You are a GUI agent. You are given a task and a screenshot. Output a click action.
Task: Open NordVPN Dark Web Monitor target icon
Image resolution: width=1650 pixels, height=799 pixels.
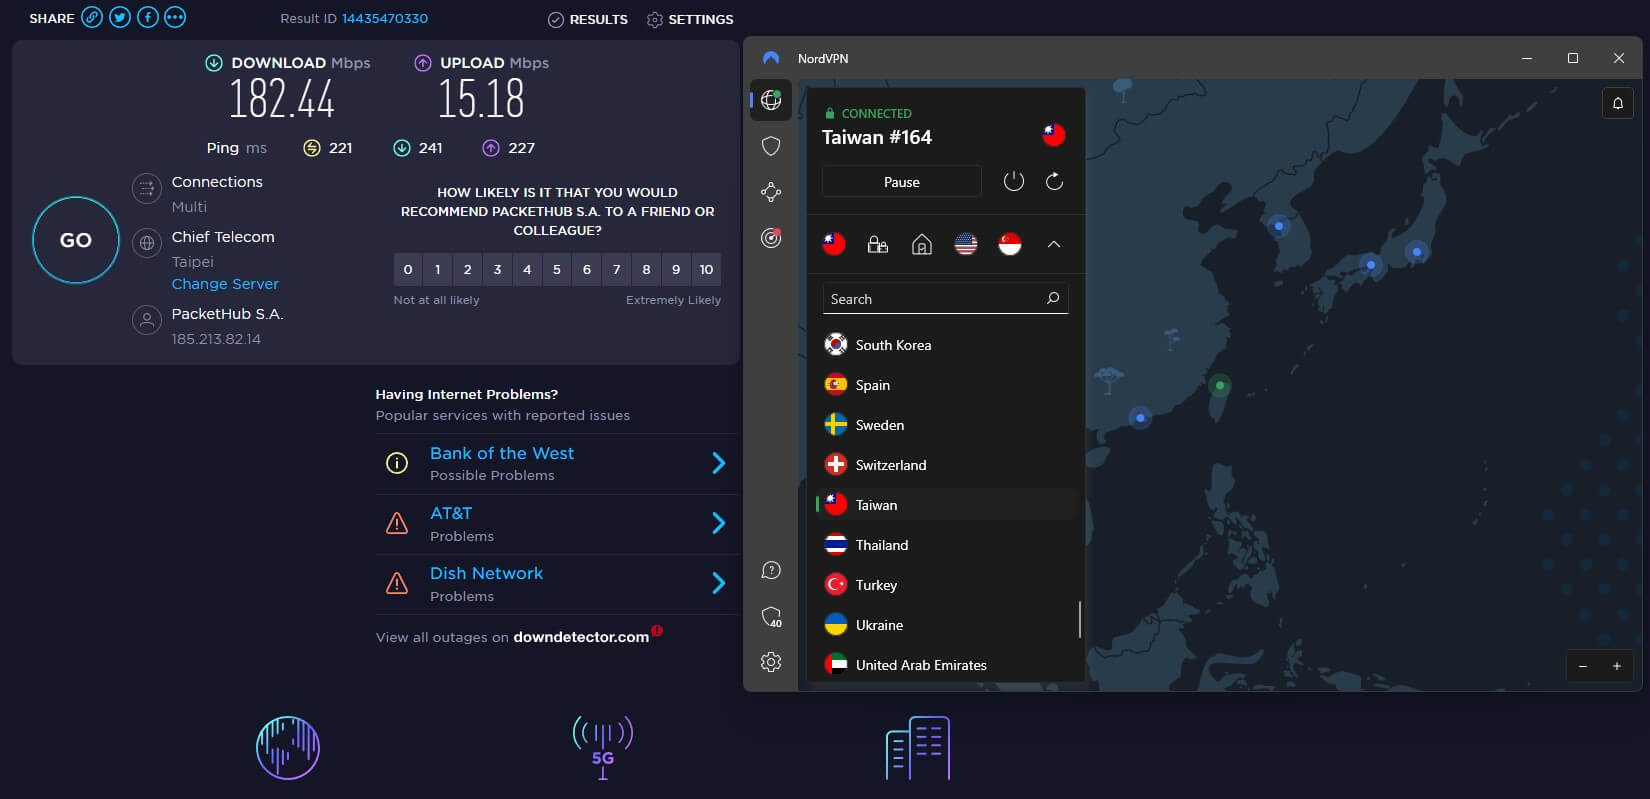tap(771, 238)
